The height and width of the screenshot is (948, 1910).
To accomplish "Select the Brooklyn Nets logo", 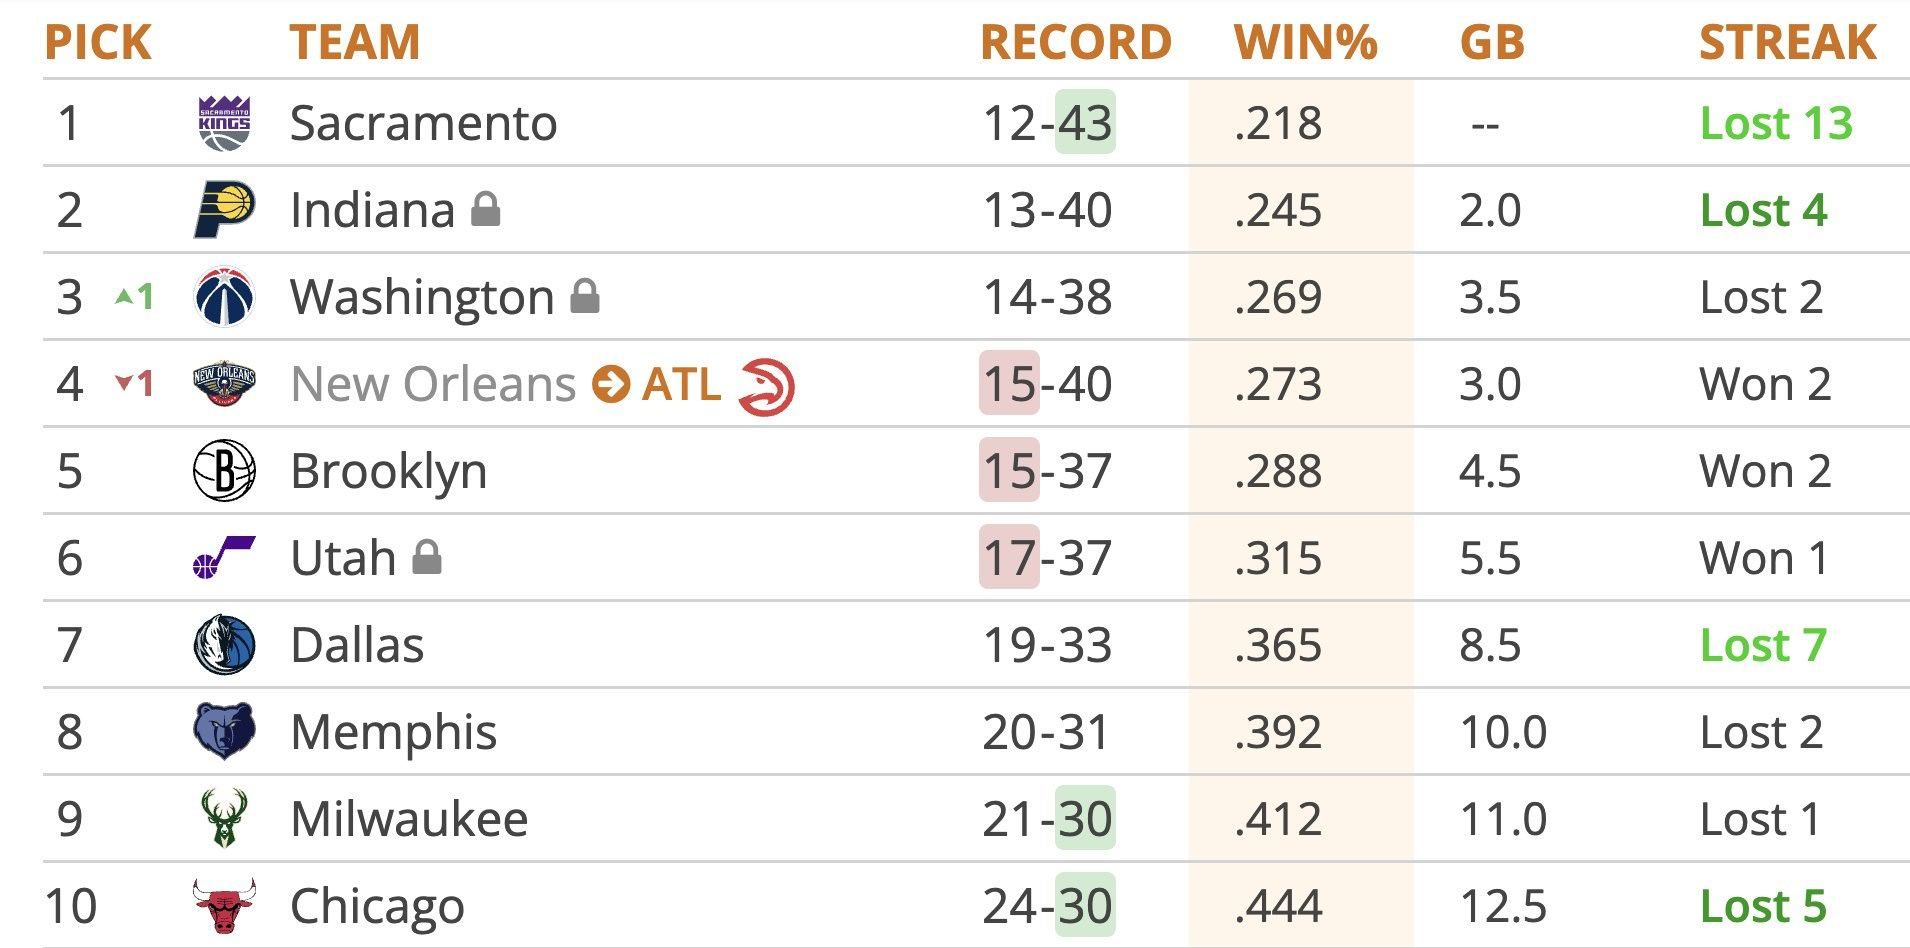I will (x=224, y=470).
